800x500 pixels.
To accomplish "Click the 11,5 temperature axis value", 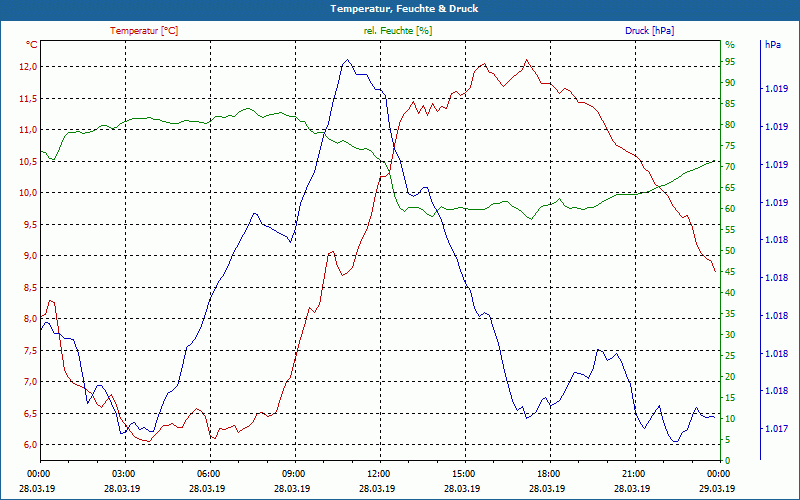I will (29, 98).
